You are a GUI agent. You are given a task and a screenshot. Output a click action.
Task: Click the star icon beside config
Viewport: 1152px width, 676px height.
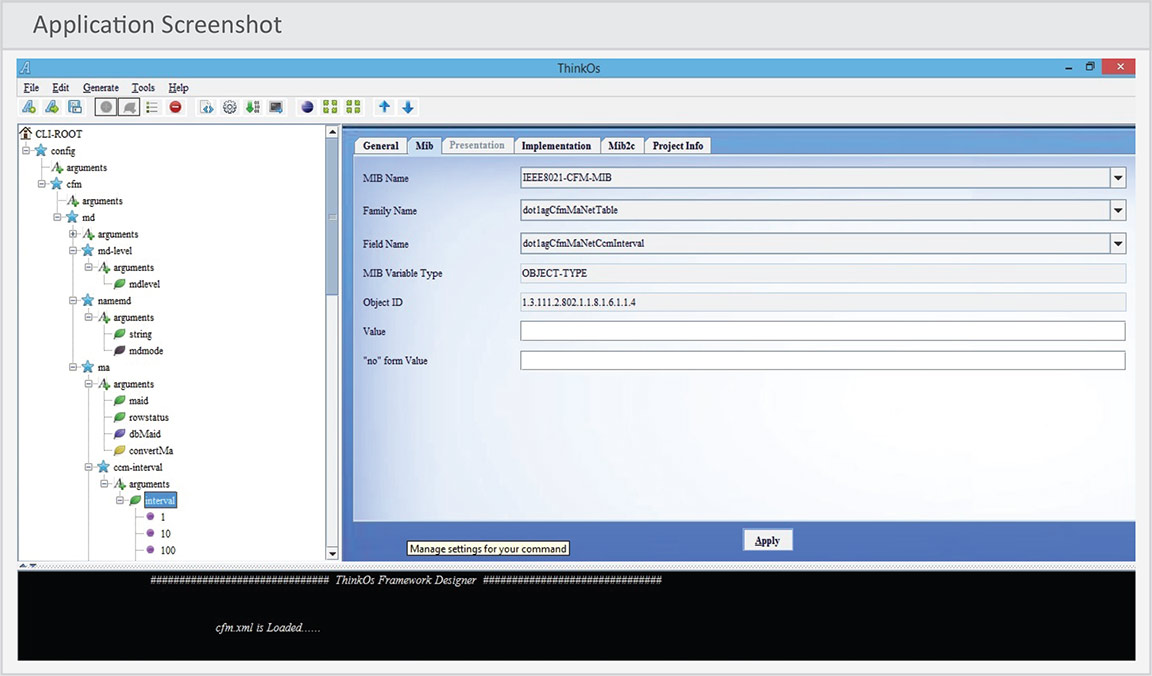click(41, 151)
